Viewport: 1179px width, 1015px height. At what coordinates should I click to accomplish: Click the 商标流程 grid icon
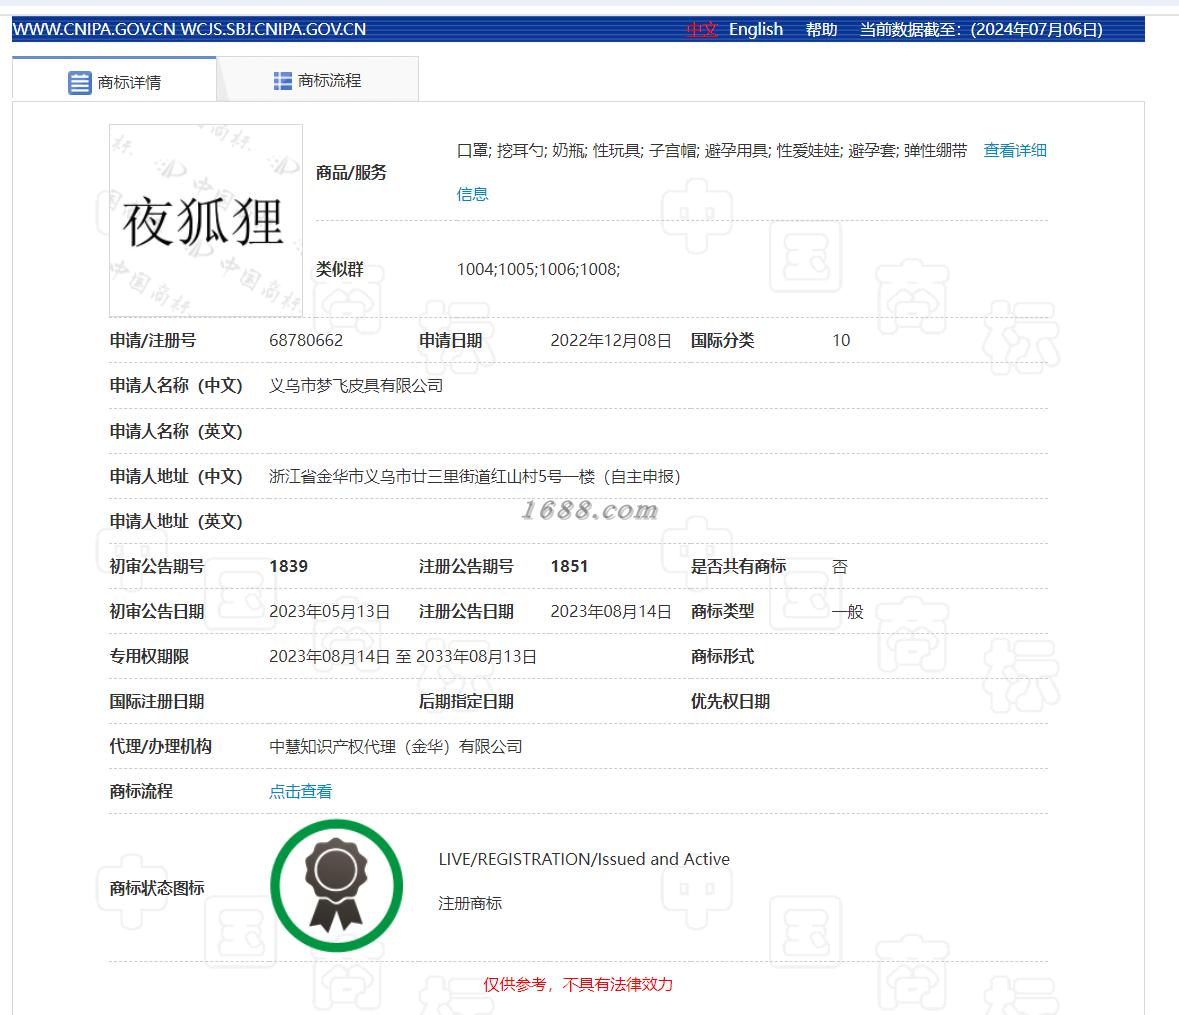(283, 80)
